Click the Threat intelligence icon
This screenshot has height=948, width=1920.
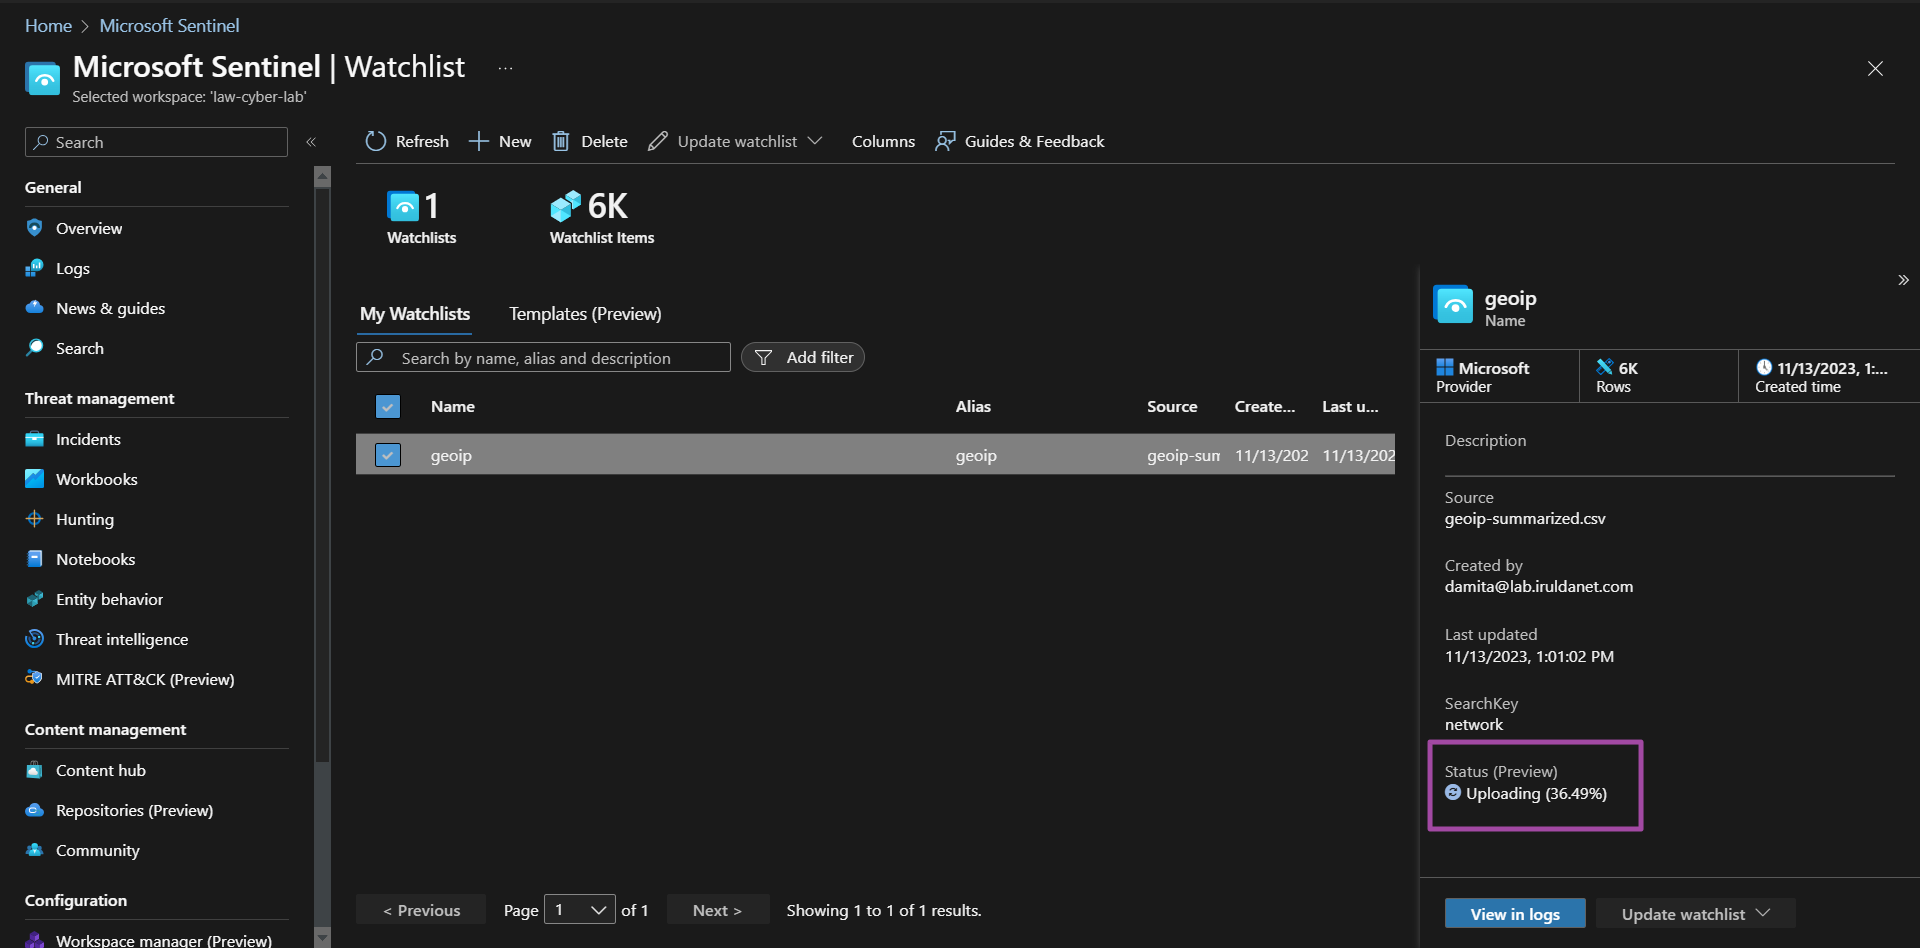(x=35, y=639)
